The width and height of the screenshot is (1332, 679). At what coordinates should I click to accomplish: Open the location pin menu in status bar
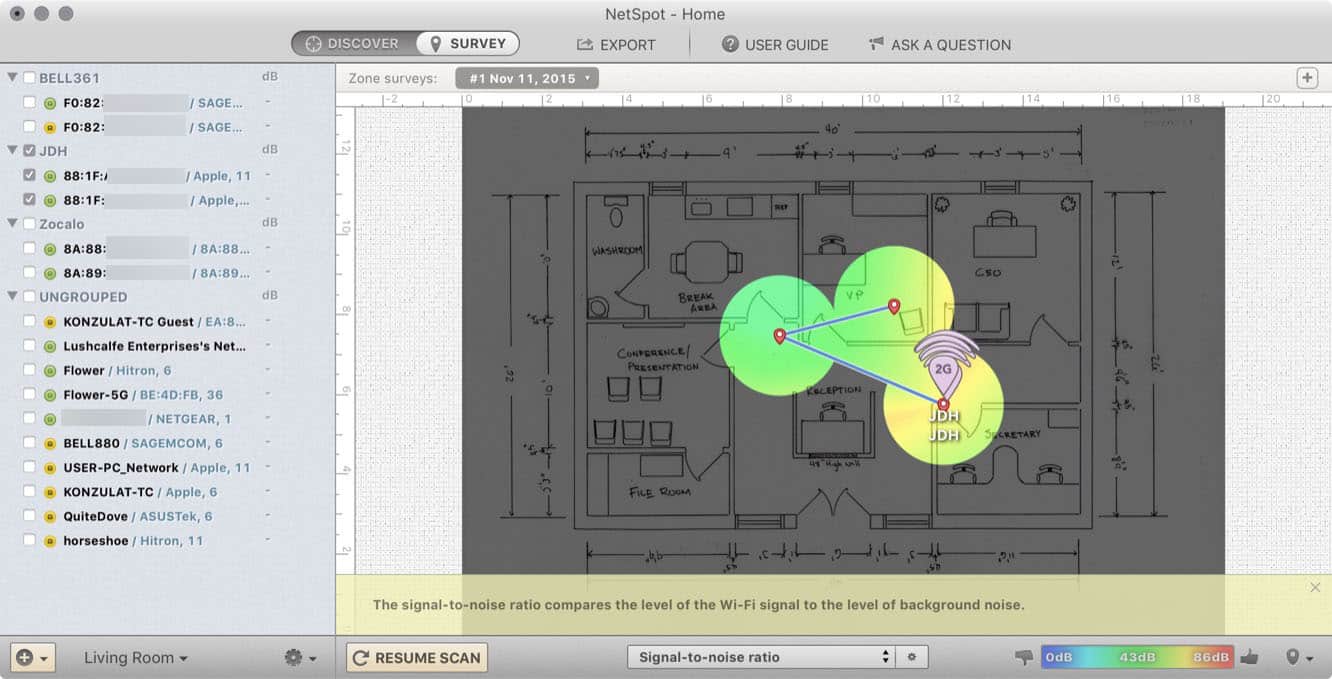pos(1299,657)
